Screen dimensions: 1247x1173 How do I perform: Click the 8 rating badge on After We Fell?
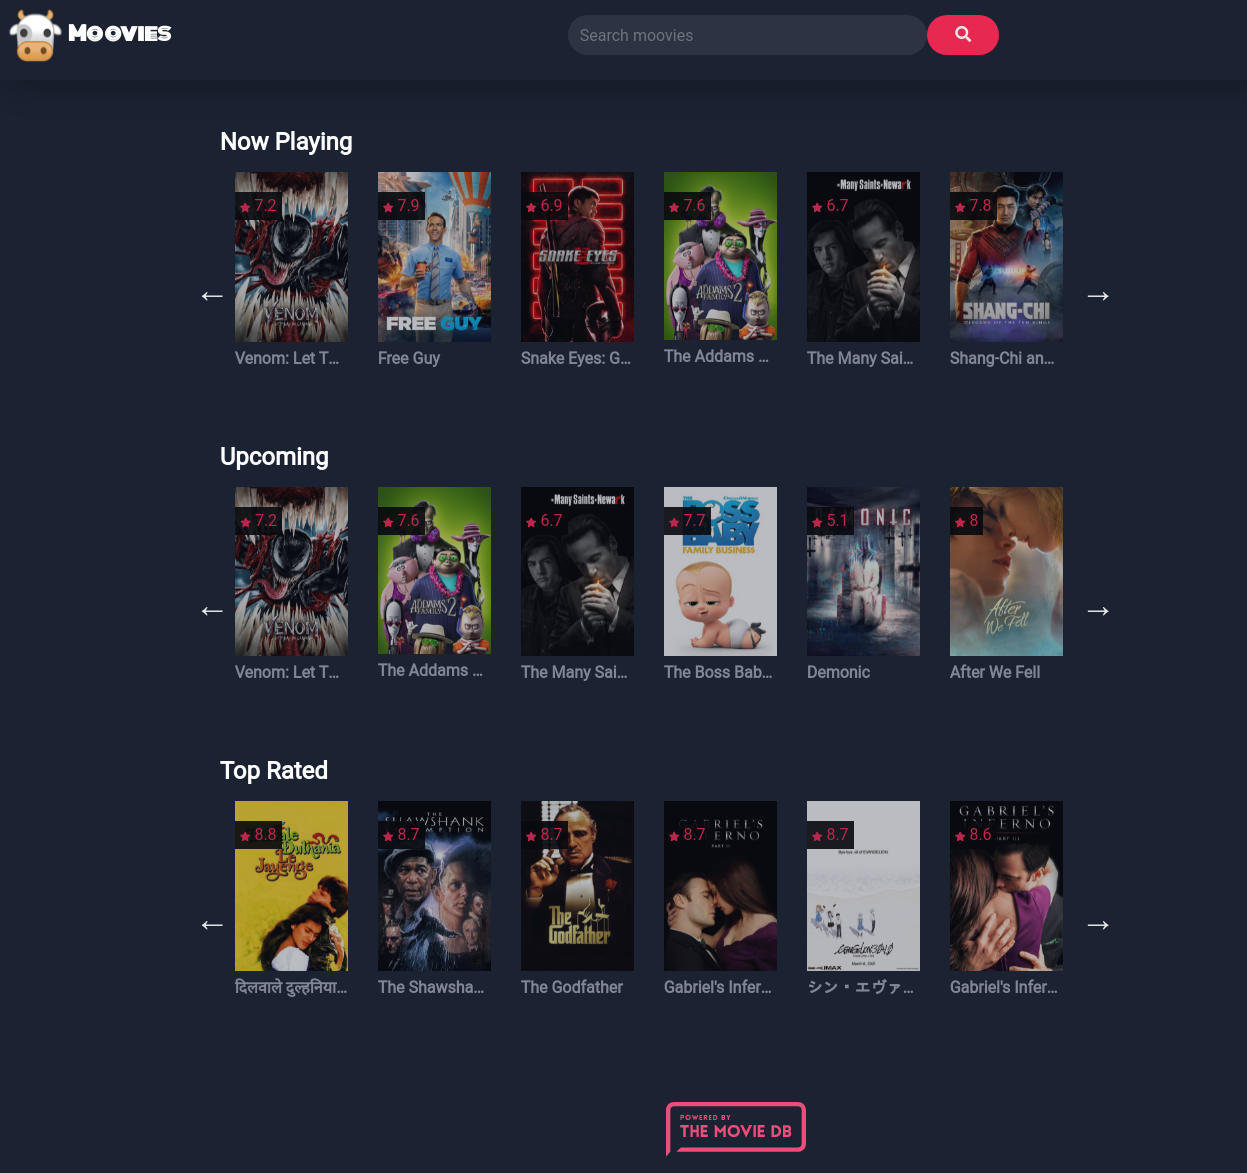tap(967, 521)
